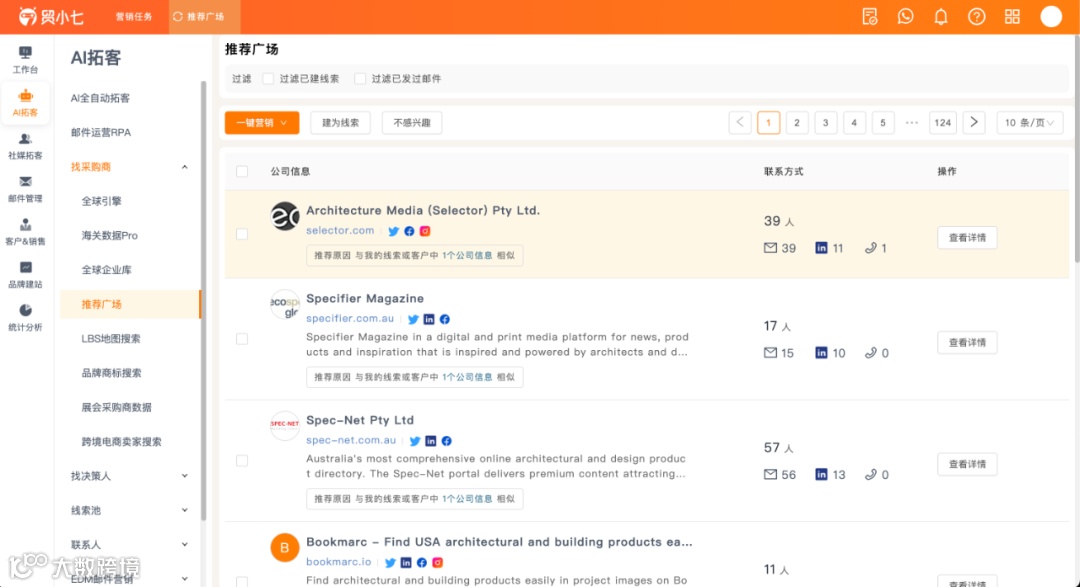Go to previous page arrow
Viewport: 1080px width, 587px height.
(x=740, y=123)
